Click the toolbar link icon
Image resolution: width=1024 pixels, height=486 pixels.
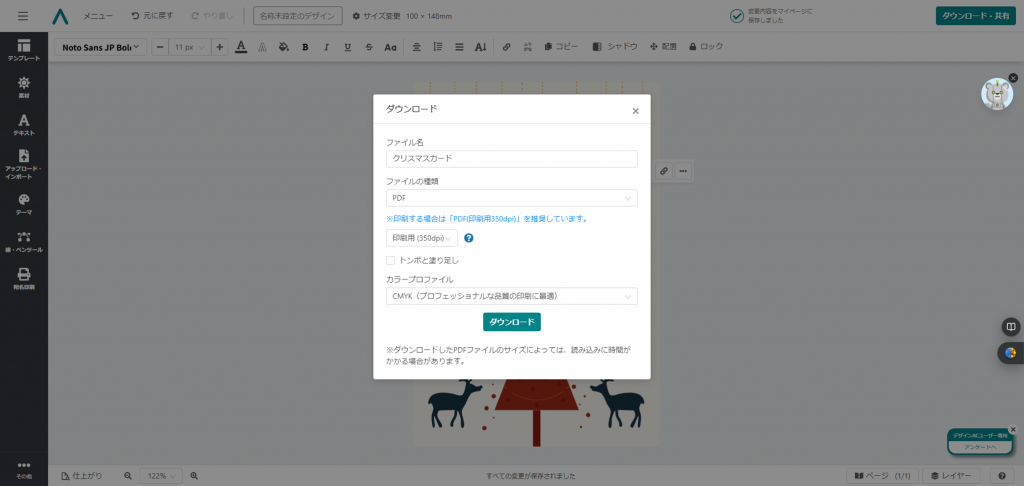tap(507, 47)
